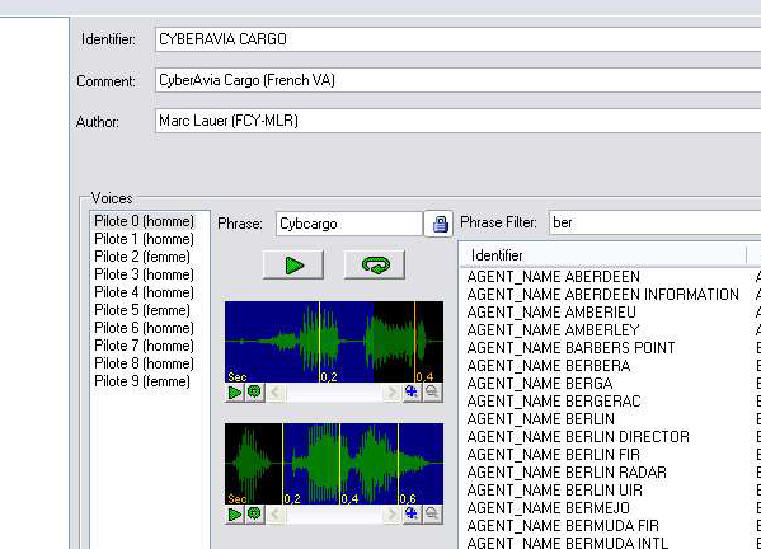The width and height of the screenshot is (761, 549).
Task: Click the upper waveform scrollbar track
Action: click(x=334, y=393)
